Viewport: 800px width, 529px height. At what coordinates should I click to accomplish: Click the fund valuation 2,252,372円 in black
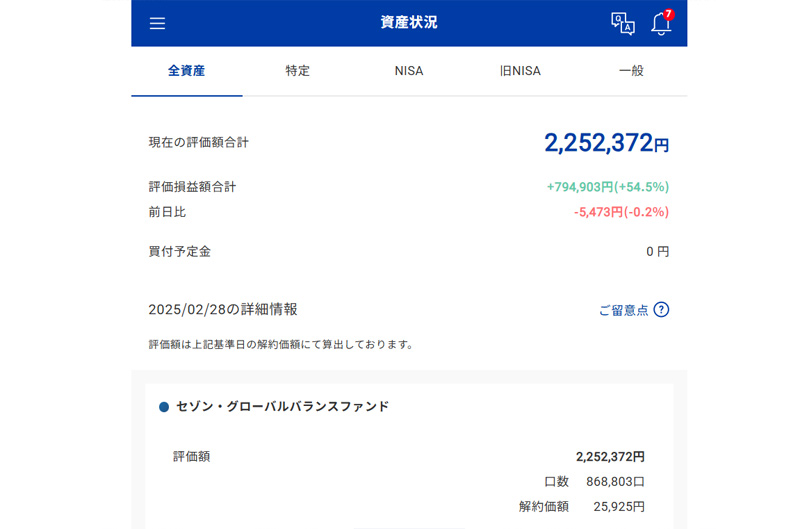point(610,457)
